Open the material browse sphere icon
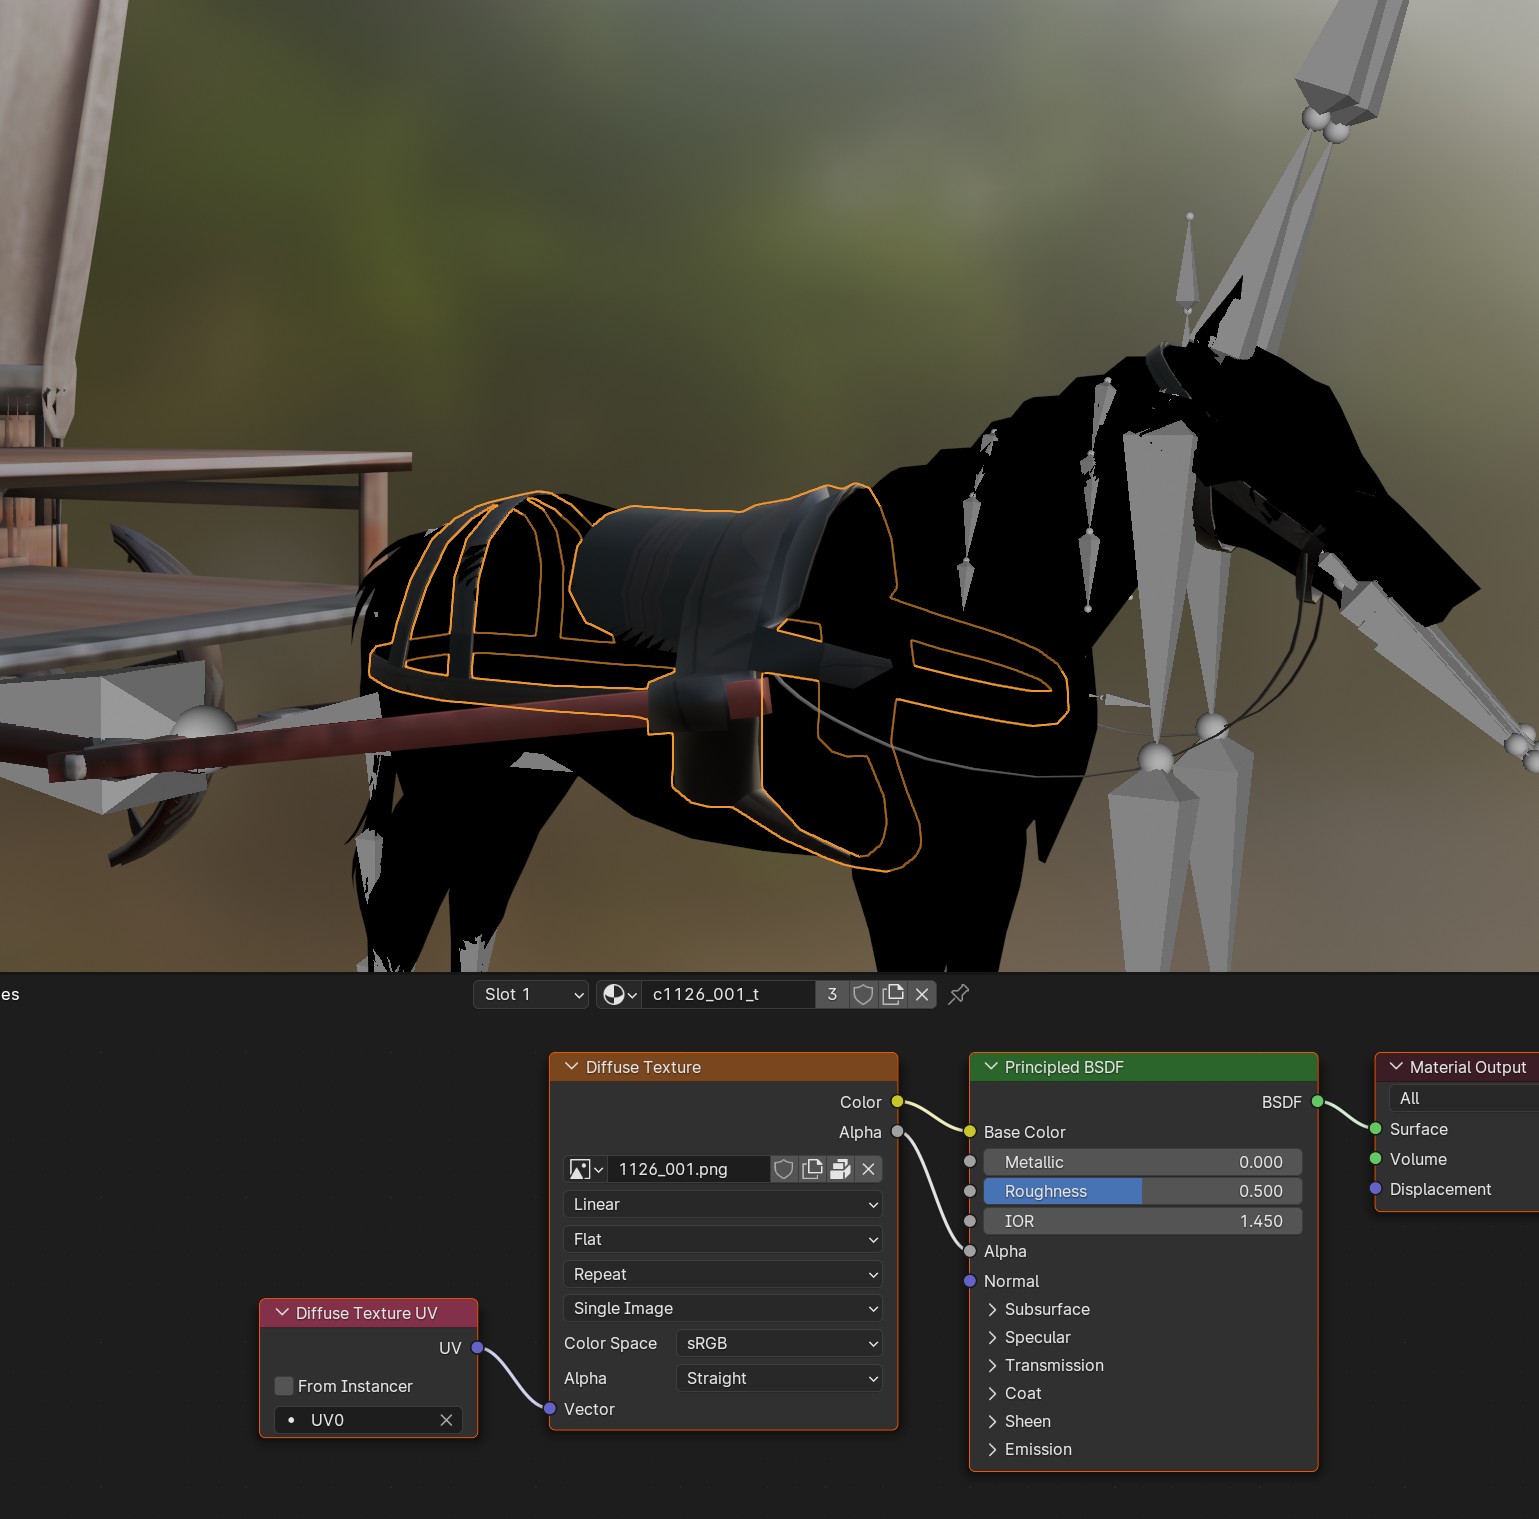 click(x=619, y=994)
